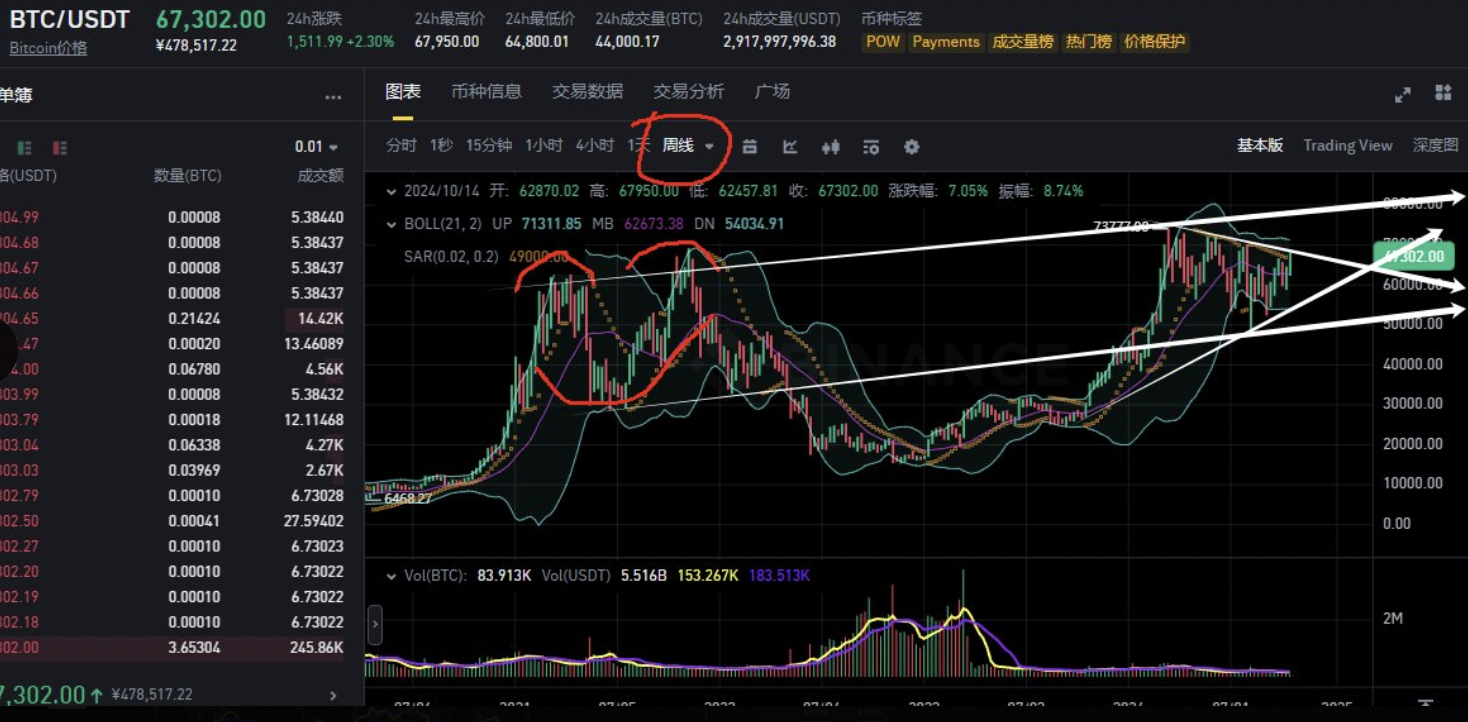The image size is (1468, 722).
Task: Click the expand chart fullscreen icon
Action: [1403, 94]
